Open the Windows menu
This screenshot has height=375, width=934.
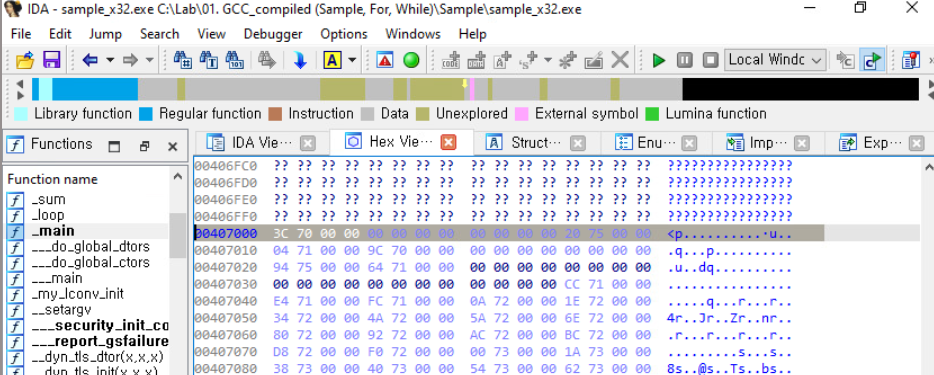pyautogui.click(x=413, y=34)
